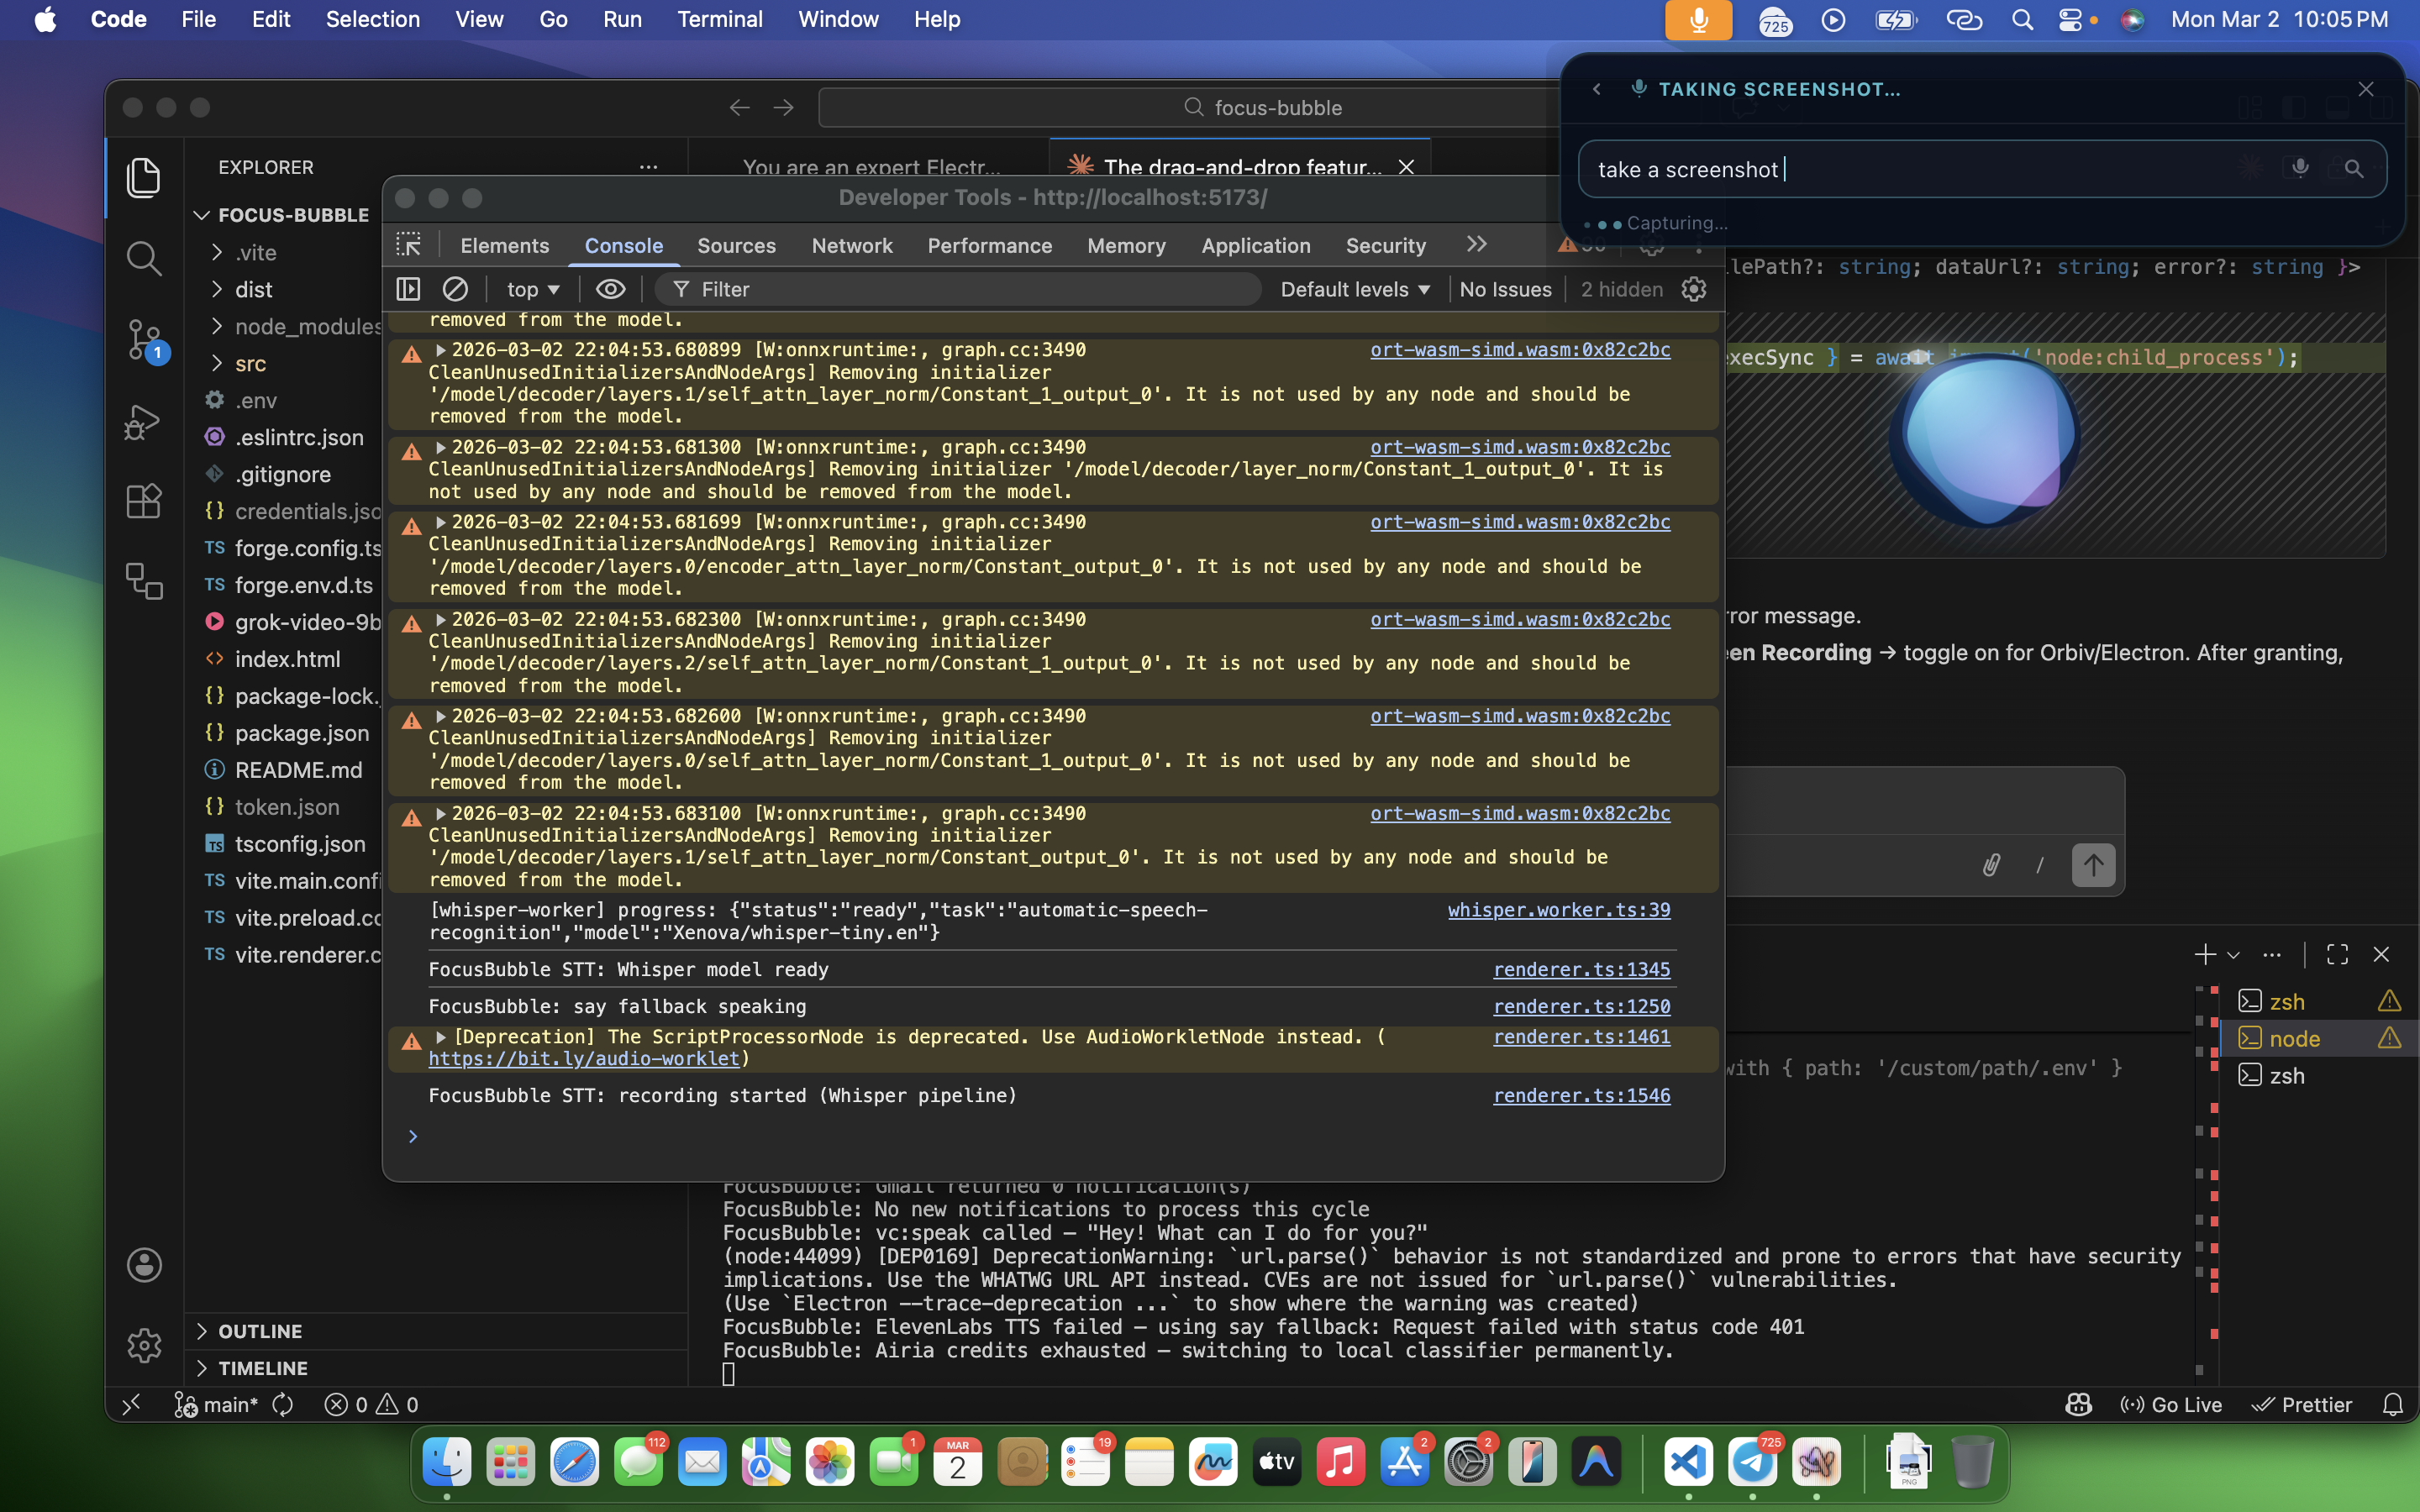Open the Search view in activity bar

144,258
